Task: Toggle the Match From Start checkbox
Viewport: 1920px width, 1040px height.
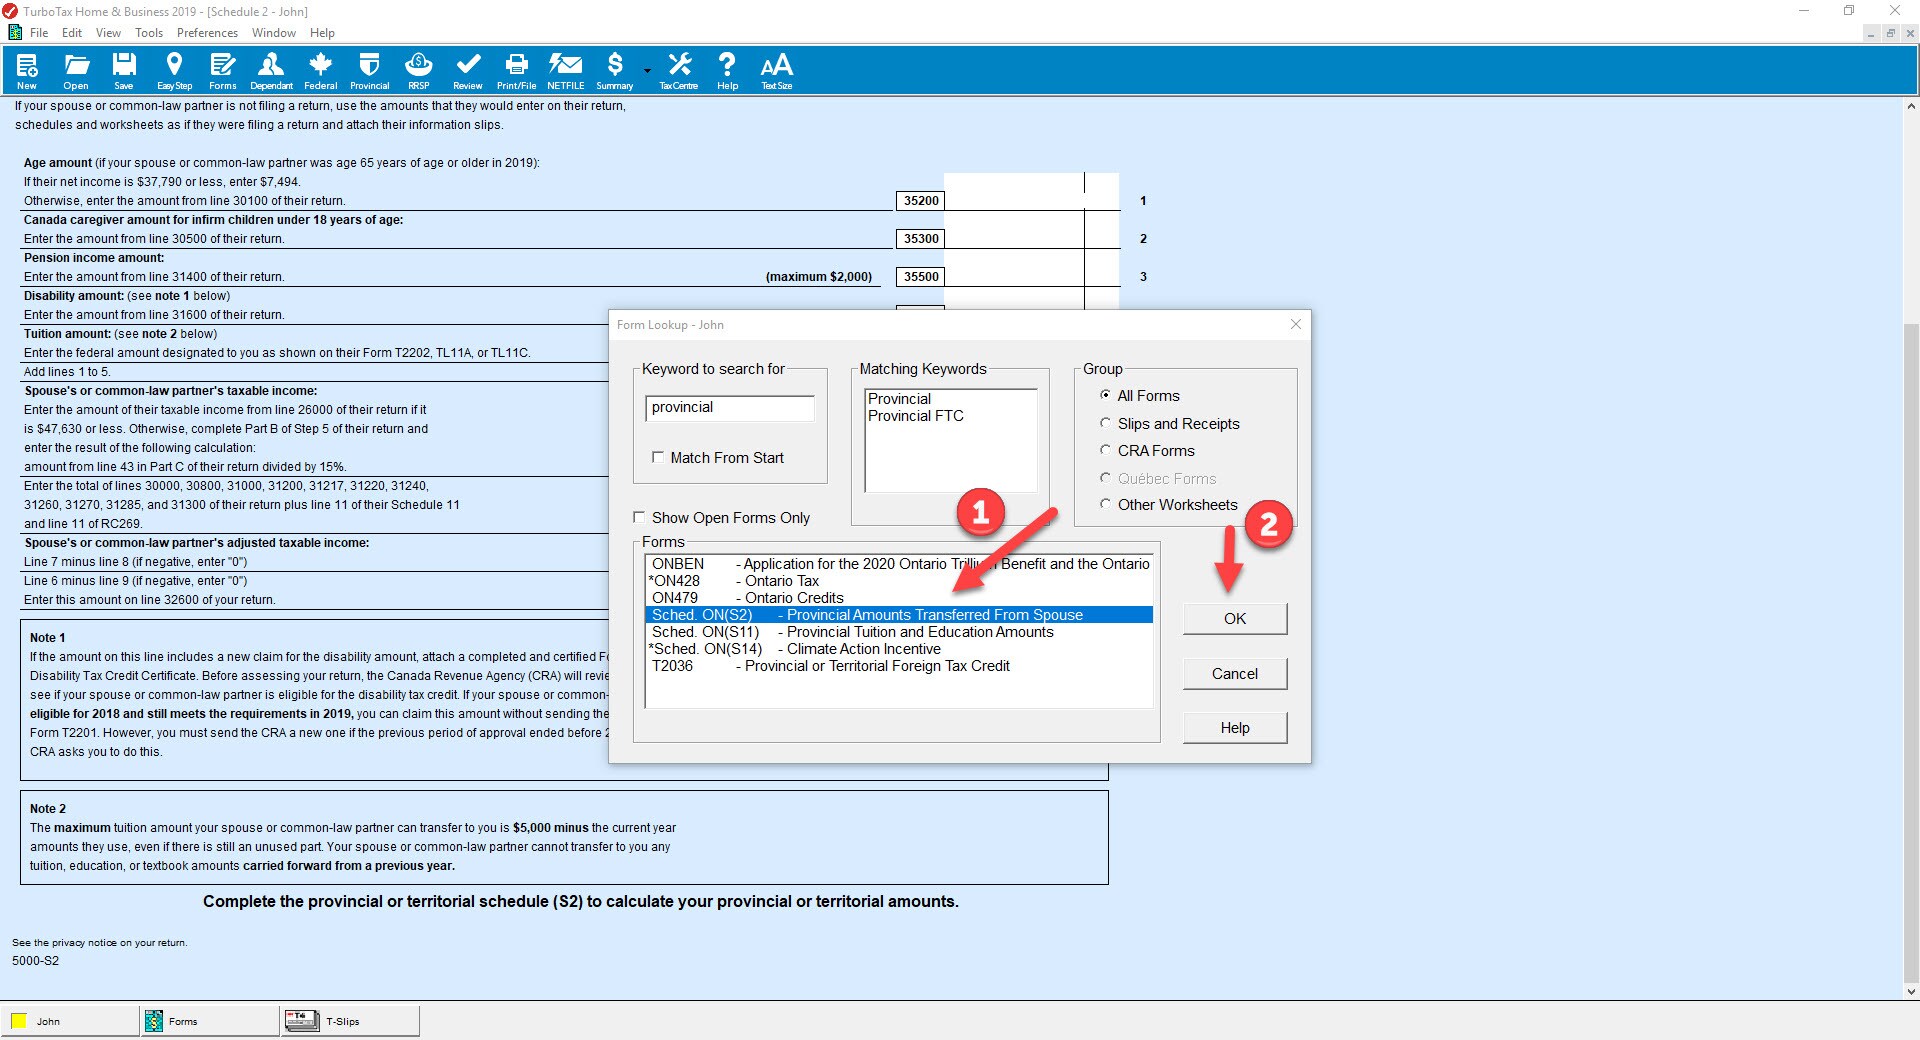Action: tap(658, 457)
